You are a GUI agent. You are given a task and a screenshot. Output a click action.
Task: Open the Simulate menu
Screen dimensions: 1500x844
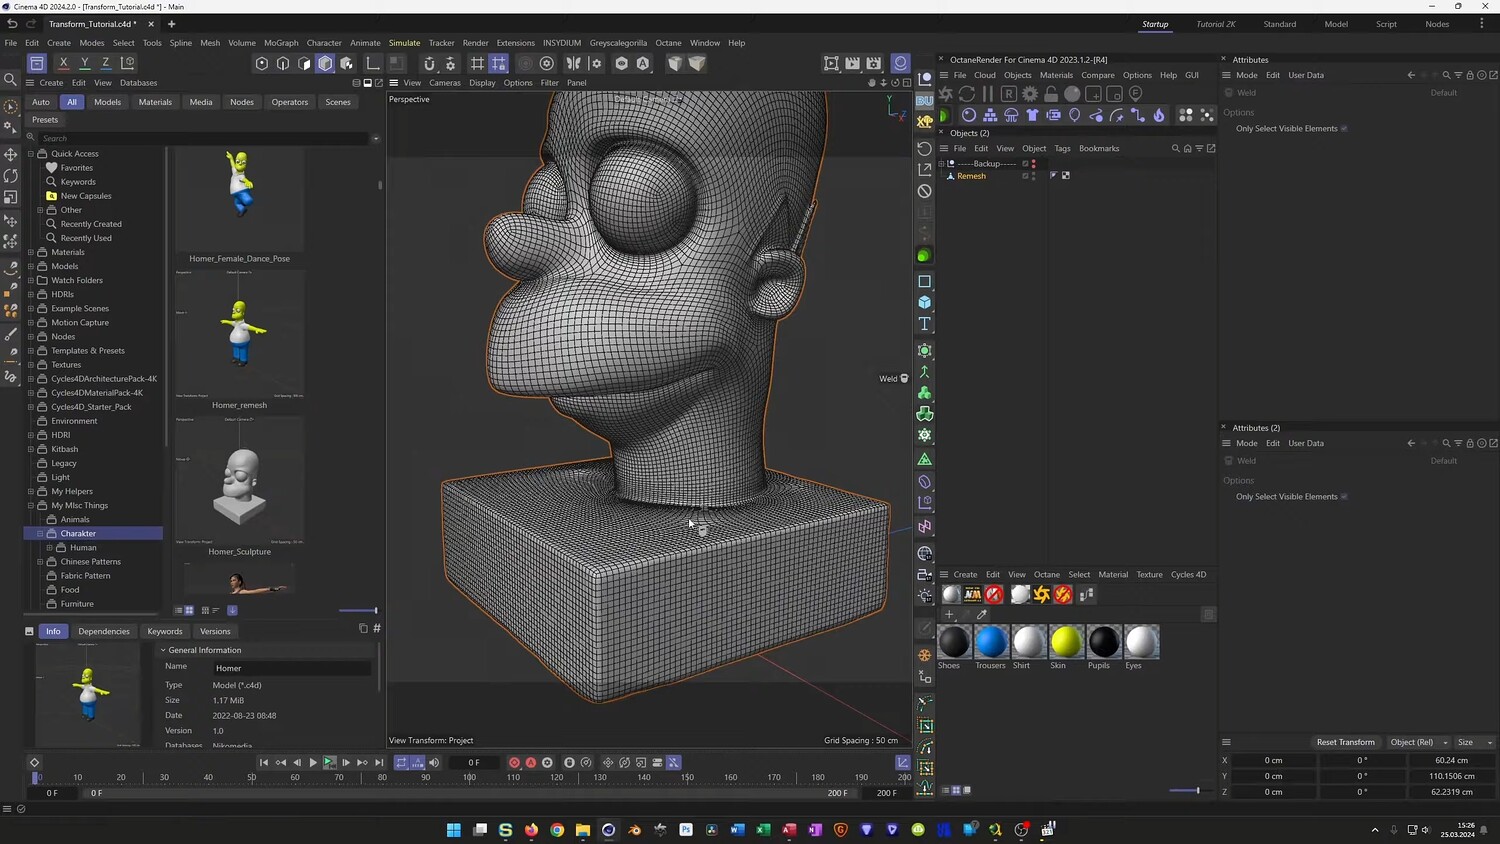pyautogui.click(x=404, y=43)
